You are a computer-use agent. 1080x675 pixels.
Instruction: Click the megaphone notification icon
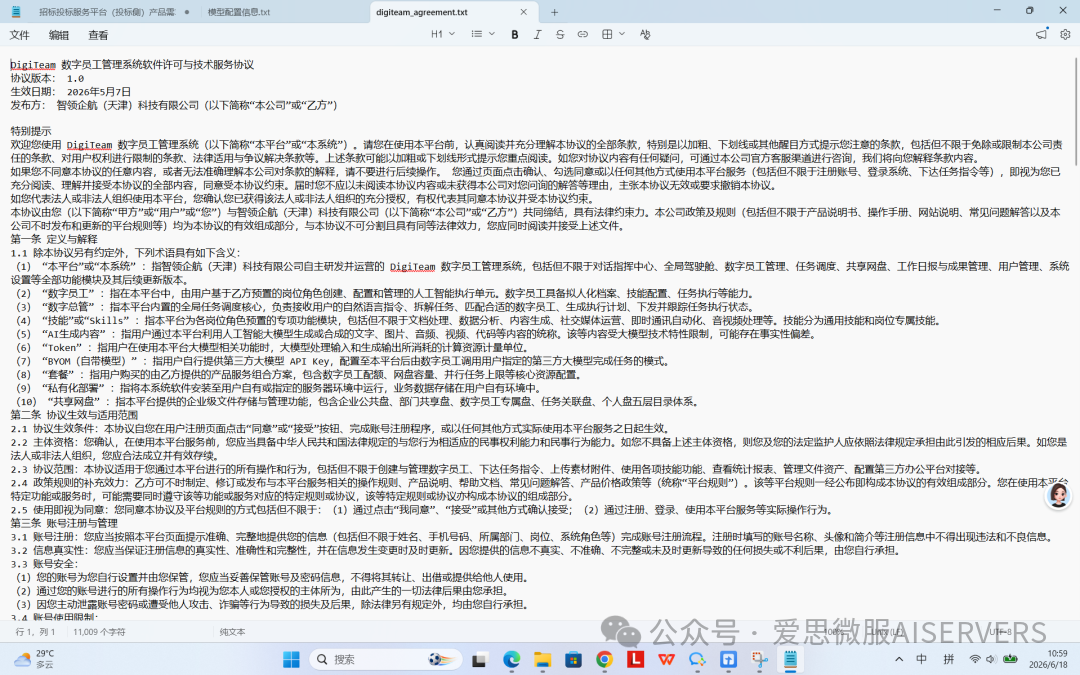point(1041,34)
